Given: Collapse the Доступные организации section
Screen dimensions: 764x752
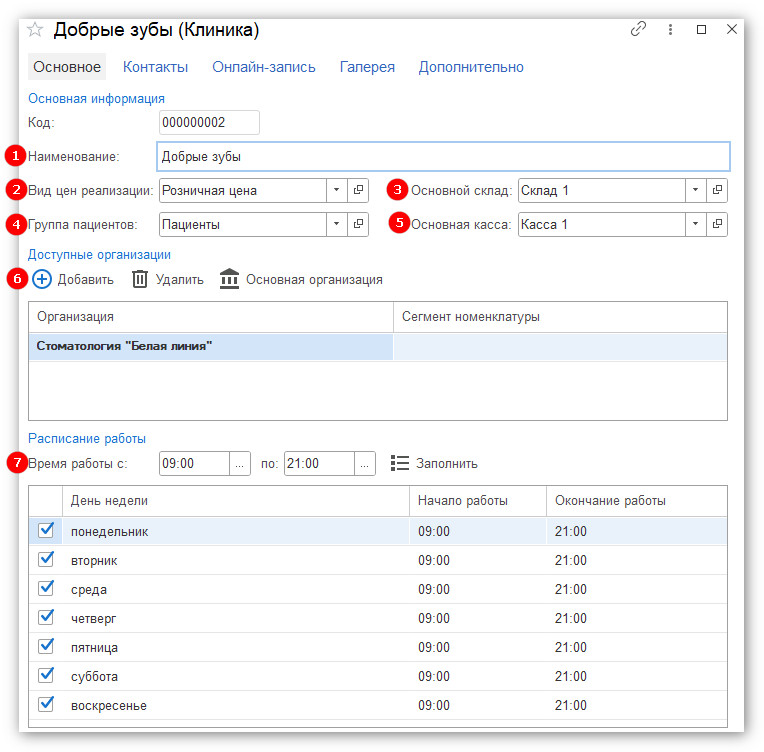Looking at the screenshot, I should (99, 254).
